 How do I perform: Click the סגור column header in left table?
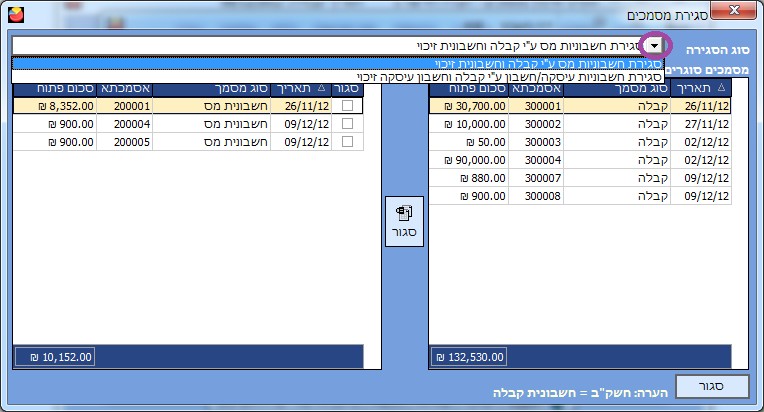click(347, 88)
